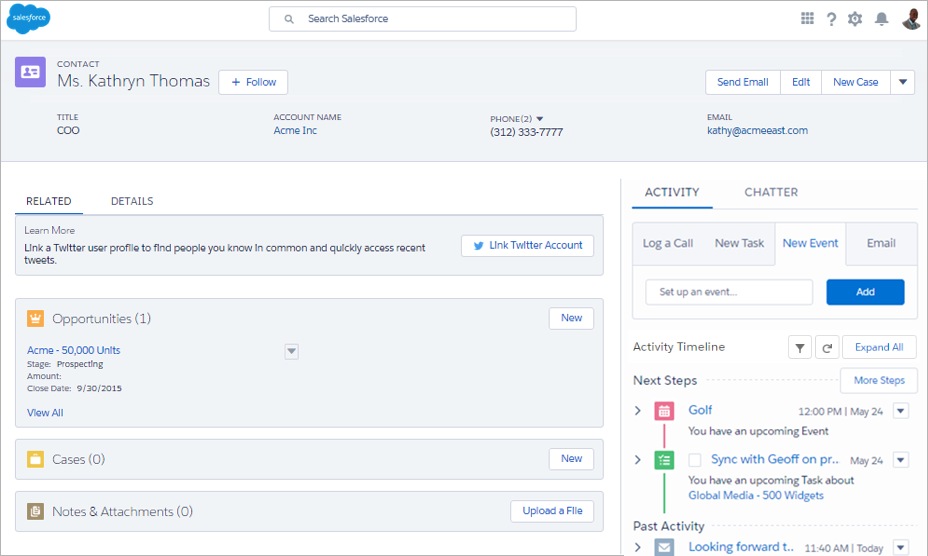This screenshot has width=928, height=556.
Task: View the notifications bell
Action: tap(881, 19)
